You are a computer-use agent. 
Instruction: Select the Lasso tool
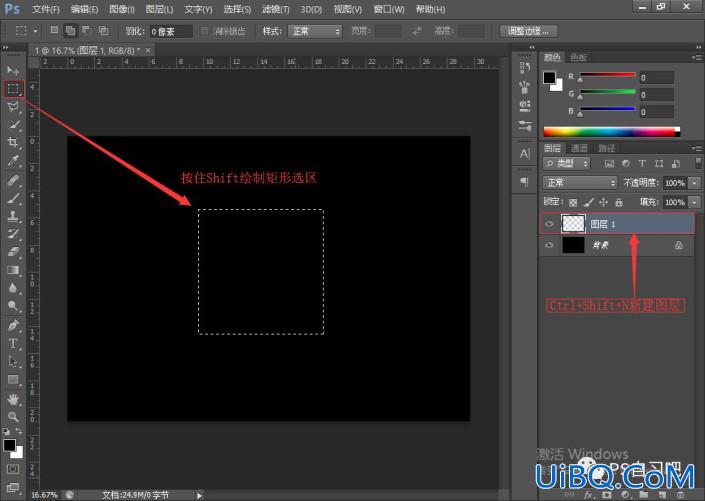tap(13, 107)
